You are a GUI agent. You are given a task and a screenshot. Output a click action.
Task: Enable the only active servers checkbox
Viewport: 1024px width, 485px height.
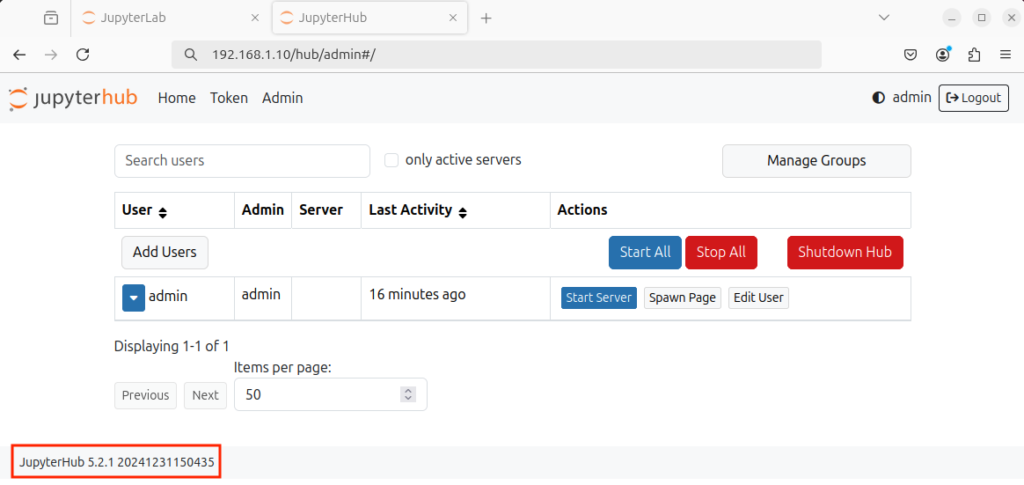coord(392,160)
